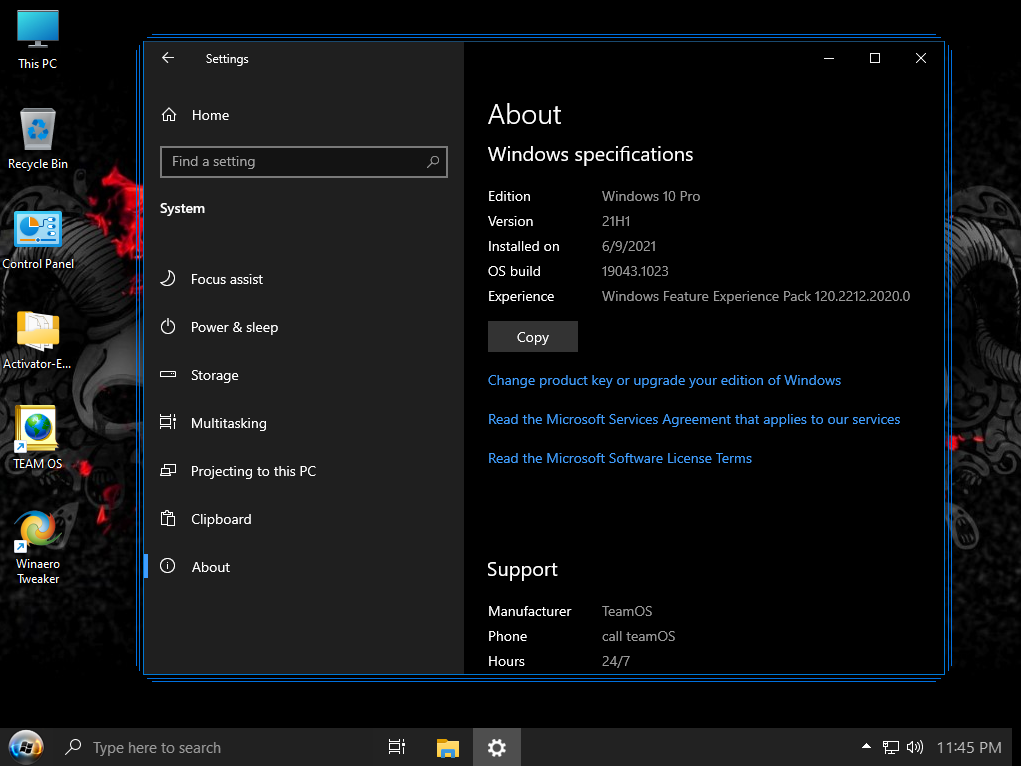The height and width of the screenshot is (766, 1021).
Task: Click the Windows 10 Pro edition value
Action: pos(650,196)
